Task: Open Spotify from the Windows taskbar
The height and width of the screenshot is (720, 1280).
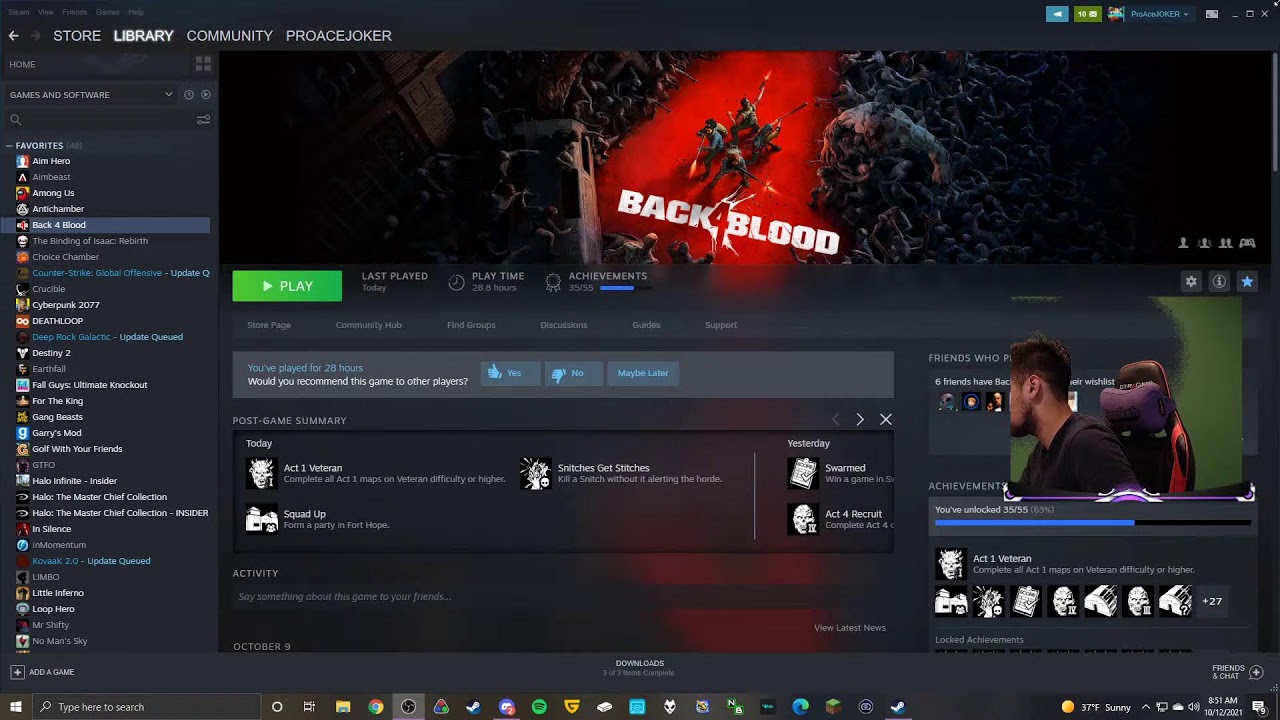Action: 539,707
